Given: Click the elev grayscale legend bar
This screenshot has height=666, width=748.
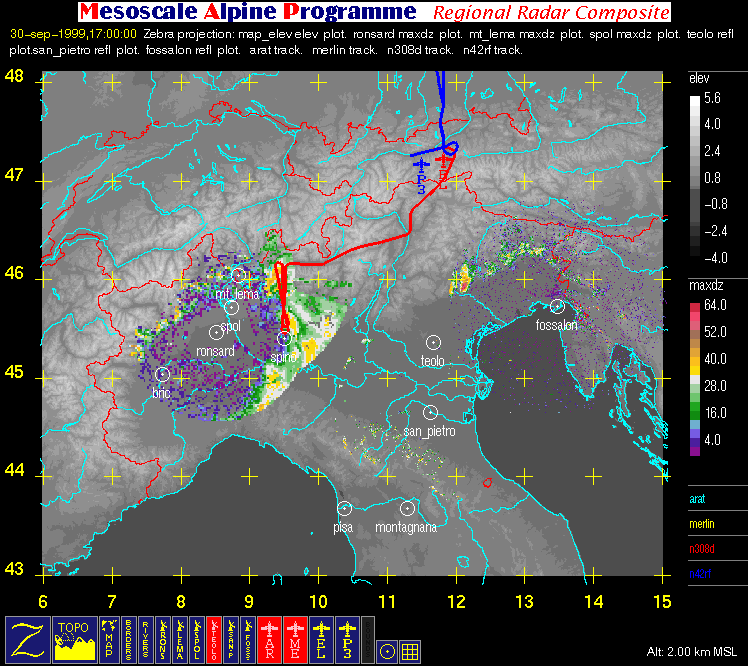Looking at the screenshot, I should 696,177.
